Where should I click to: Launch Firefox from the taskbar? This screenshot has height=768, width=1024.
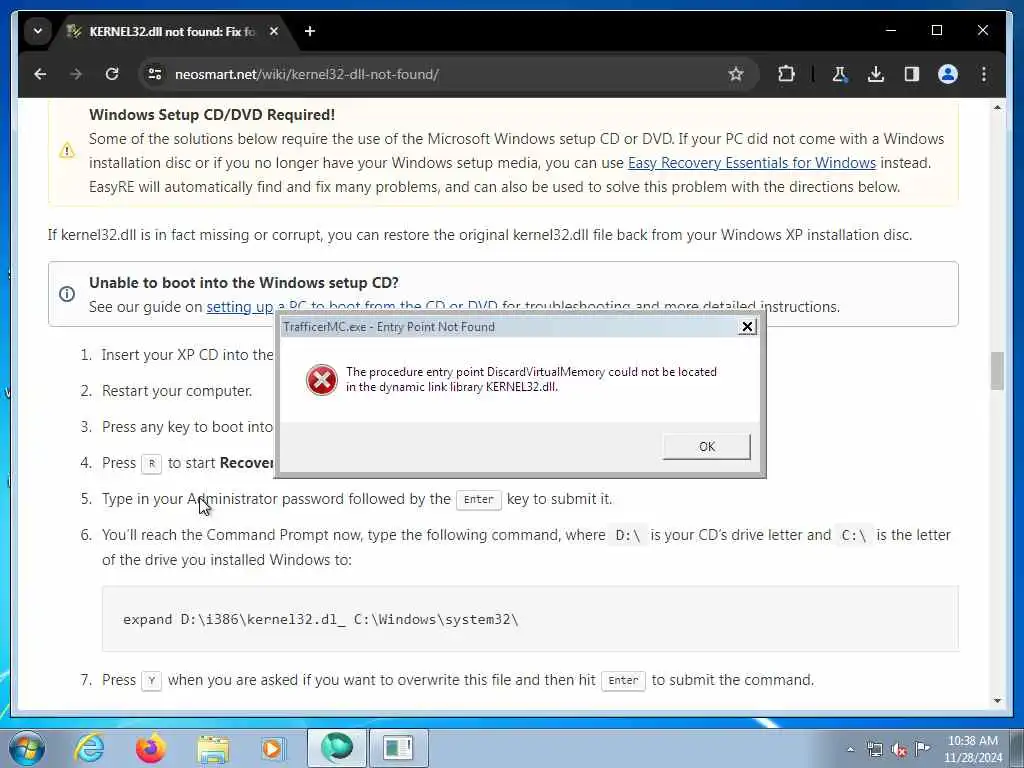[x=151, y=748]
